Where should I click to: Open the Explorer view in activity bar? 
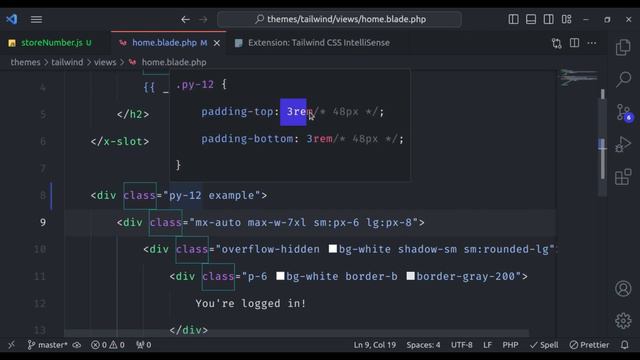623,47
